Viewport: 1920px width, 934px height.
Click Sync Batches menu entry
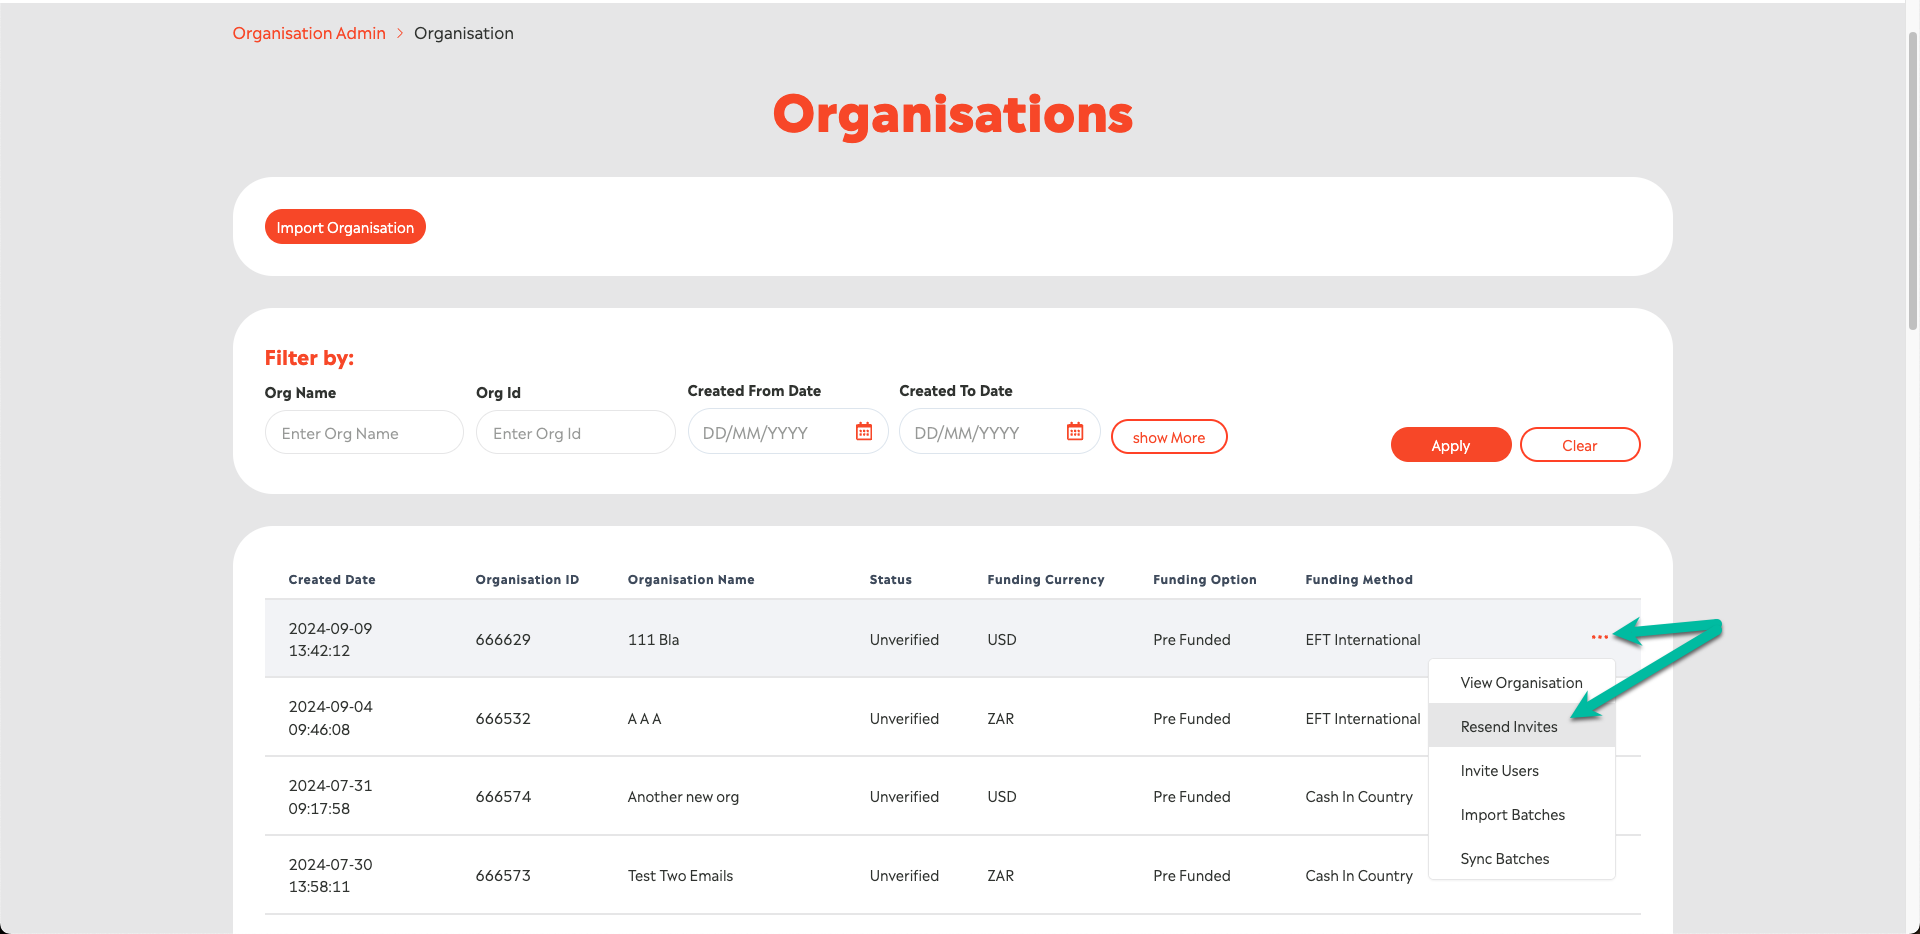pos(1504,859)
